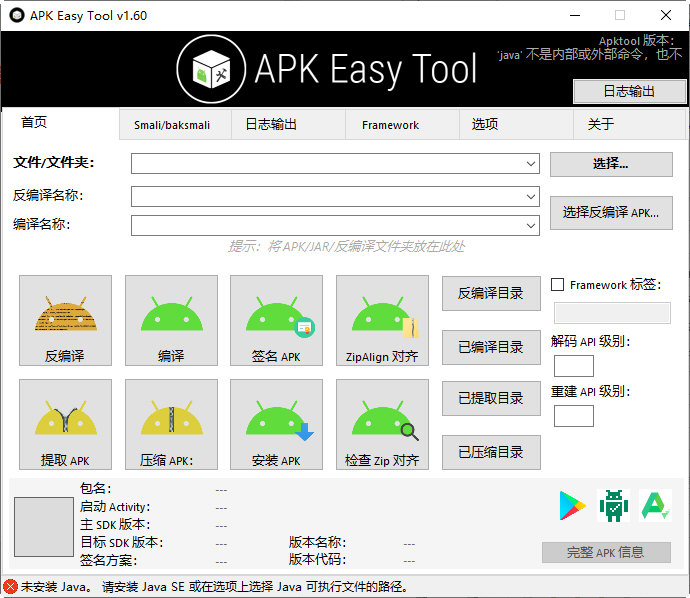Click the Framework 标签 text field
The height and width of the screenshot is (598, 690).
coord(612,313)
